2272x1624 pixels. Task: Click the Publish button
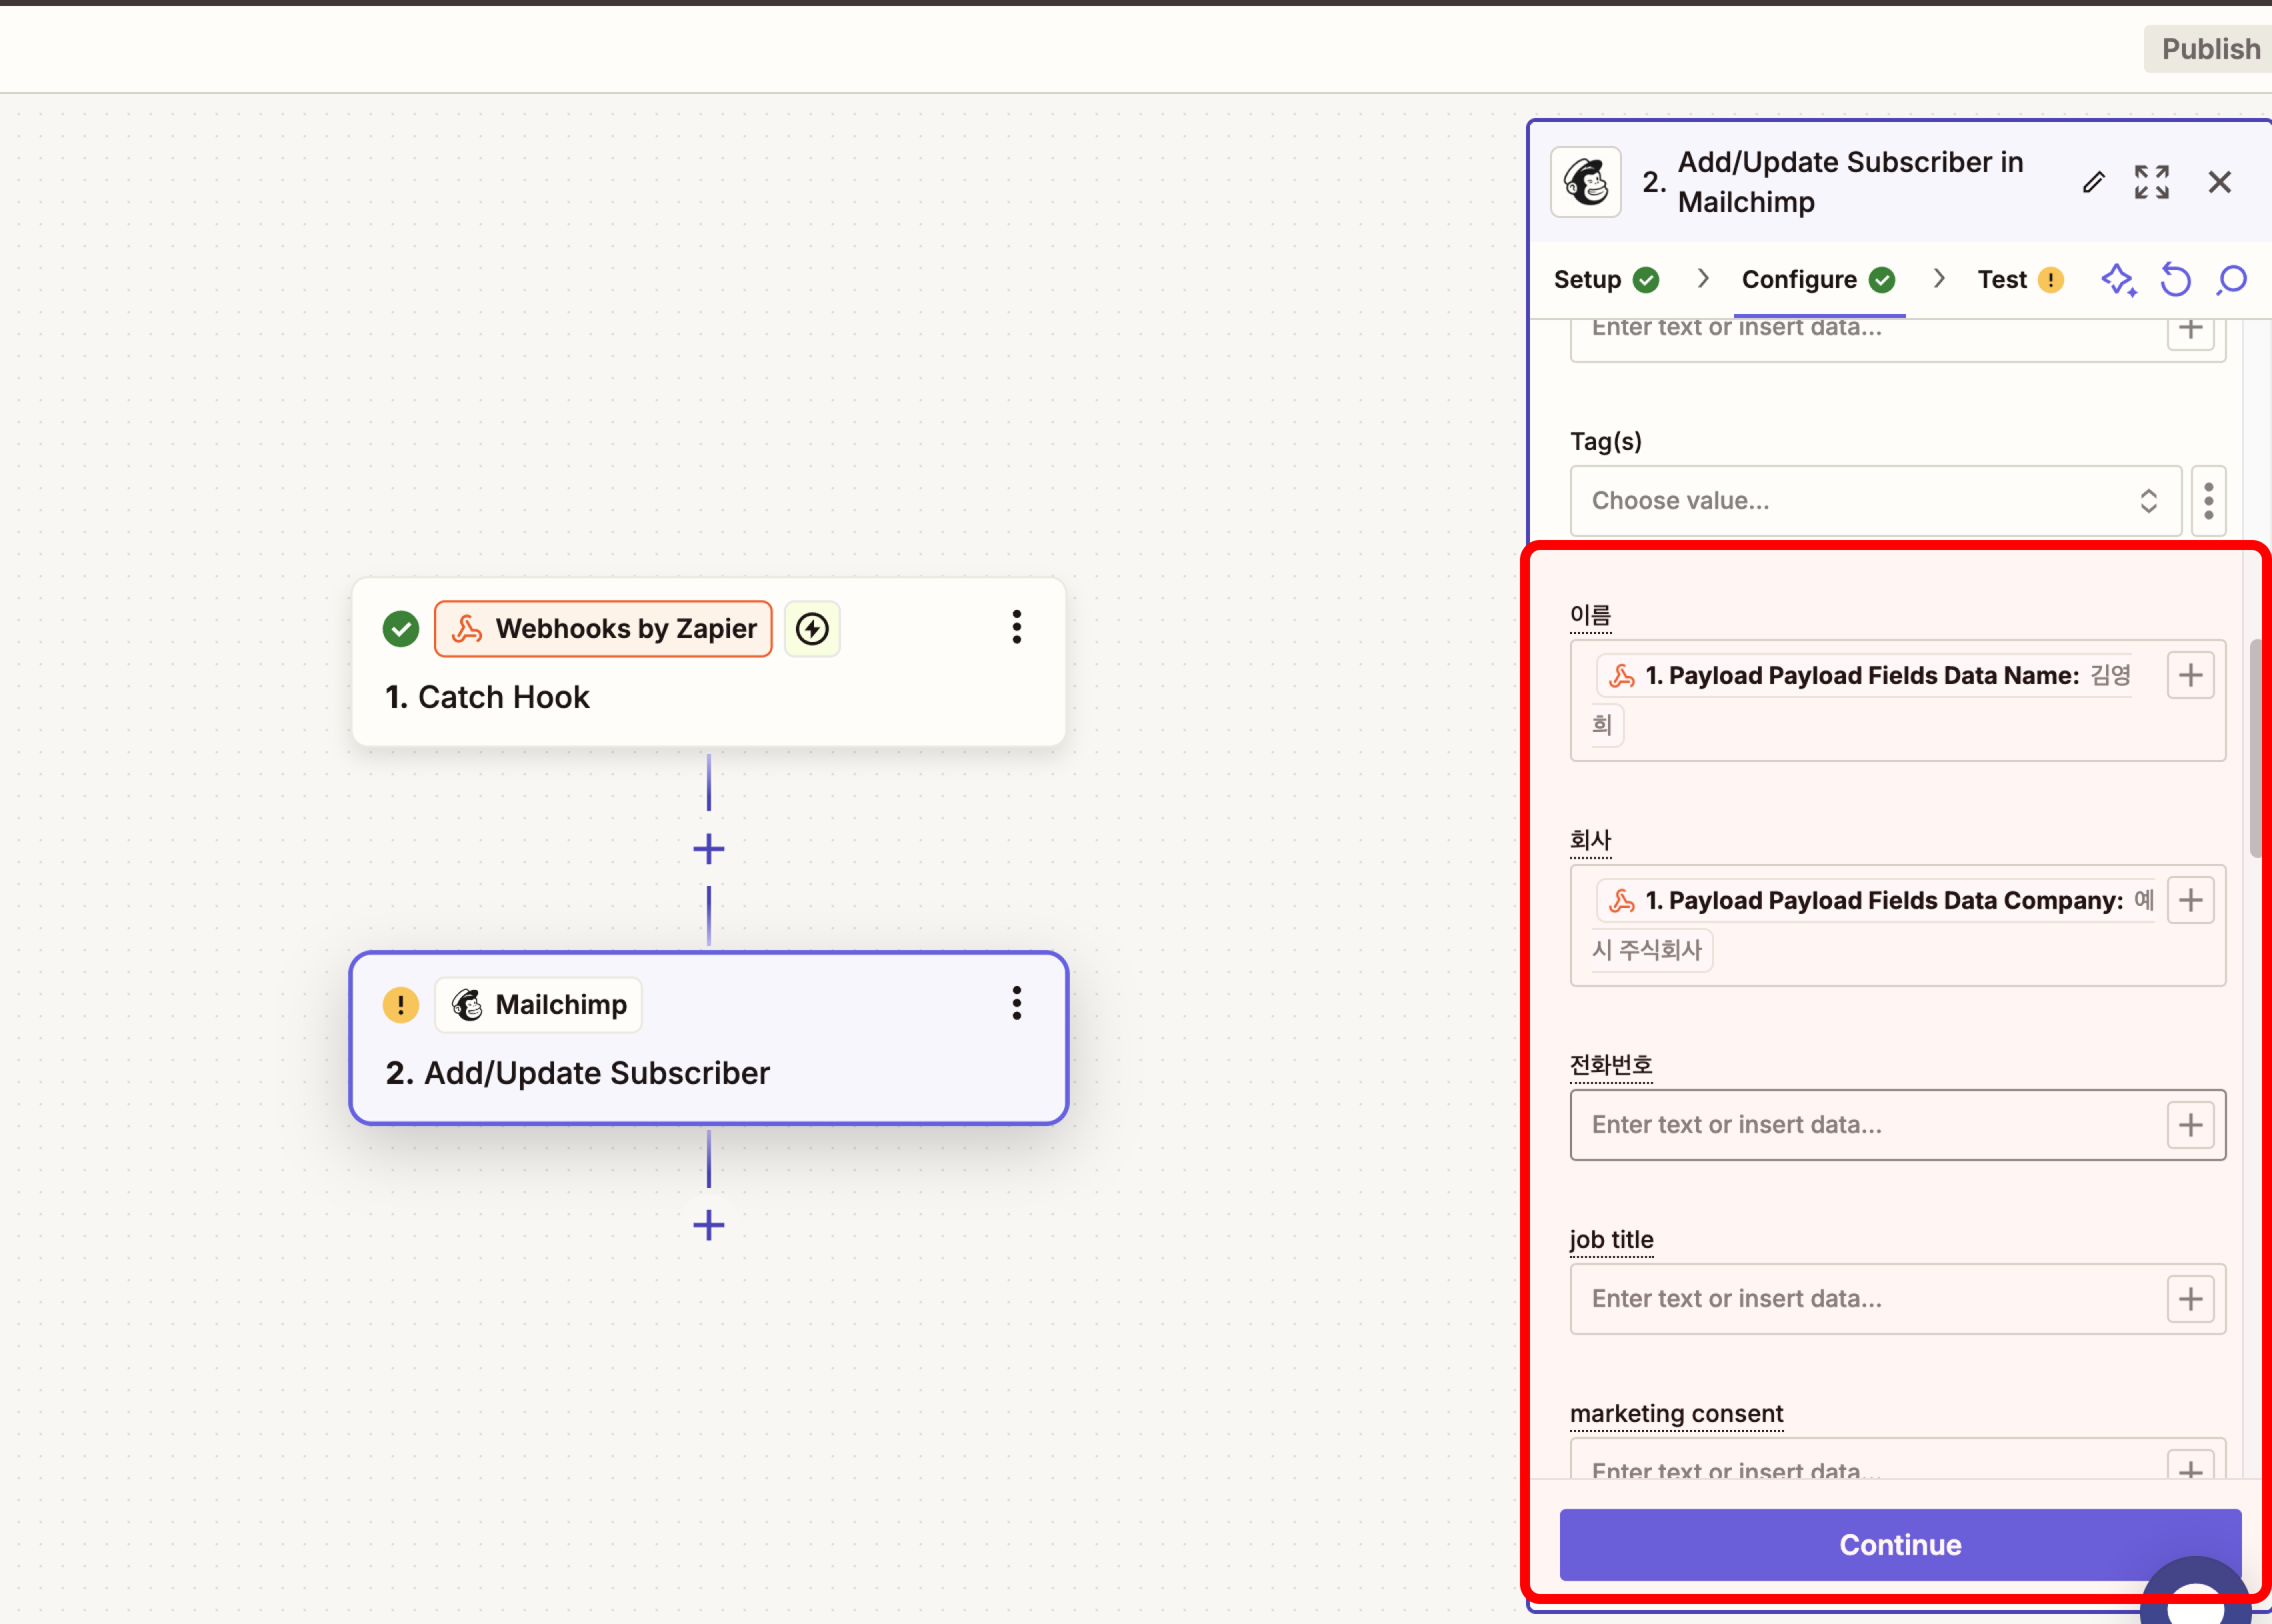[x=2209, y=49]
